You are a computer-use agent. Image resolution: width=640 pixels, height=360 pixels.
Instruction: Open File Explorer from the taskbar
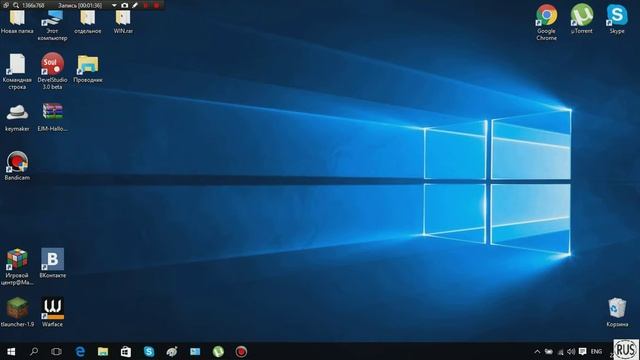coord(103,351)
